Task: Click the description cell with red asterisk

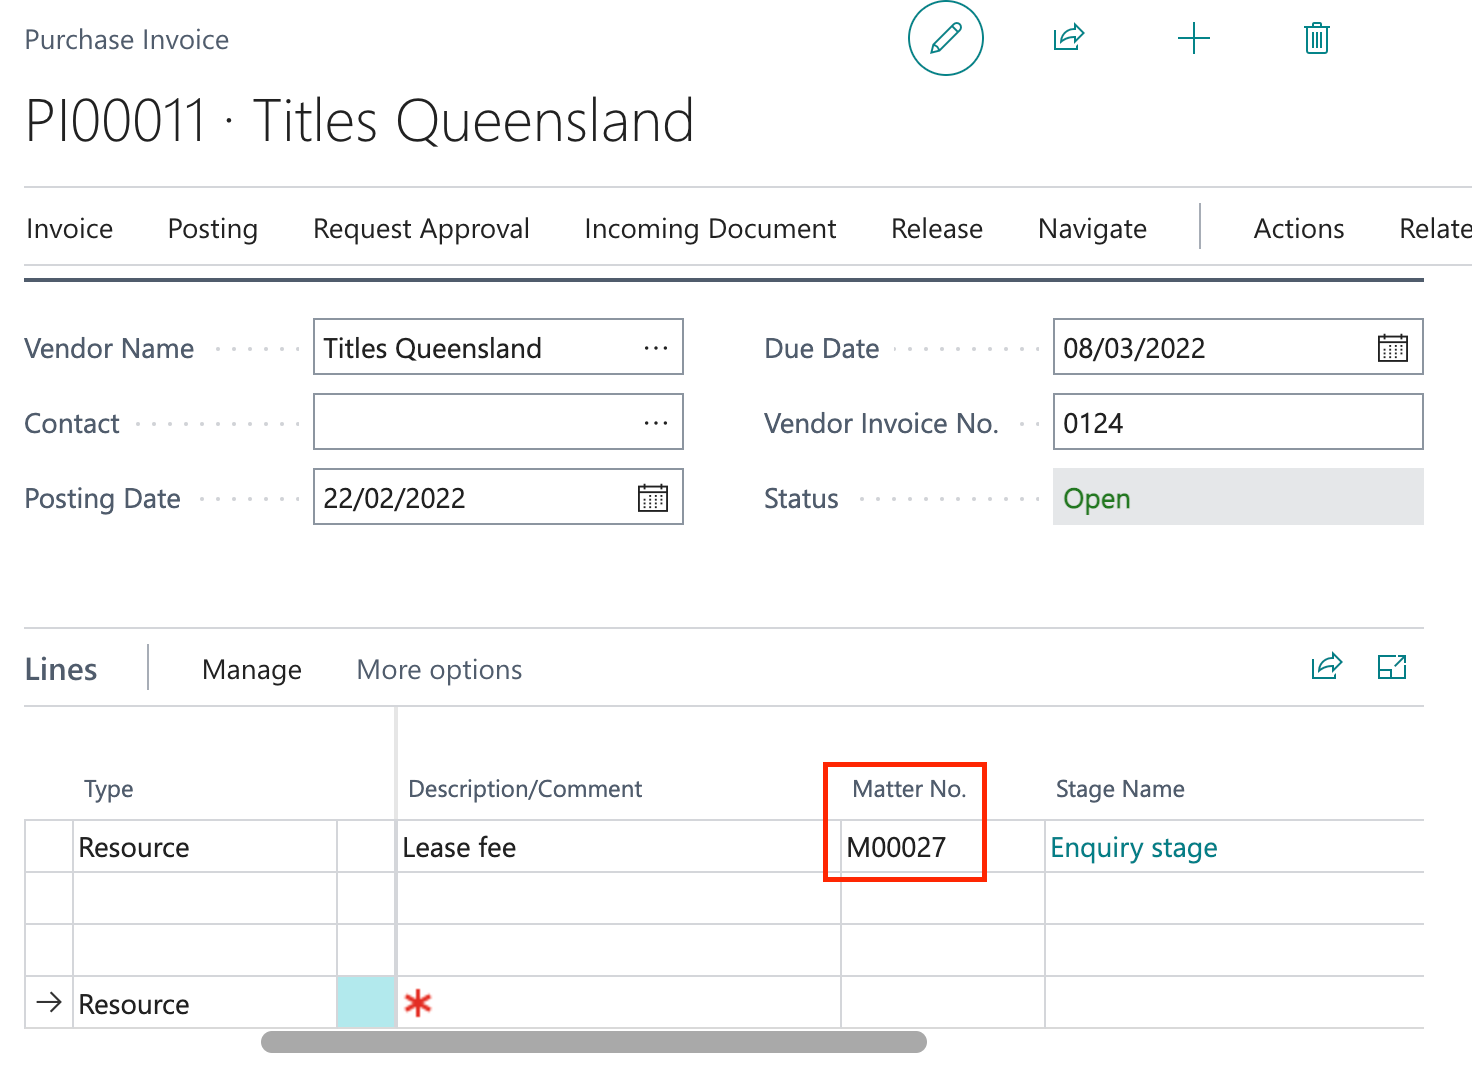Action: point(619,1003)
